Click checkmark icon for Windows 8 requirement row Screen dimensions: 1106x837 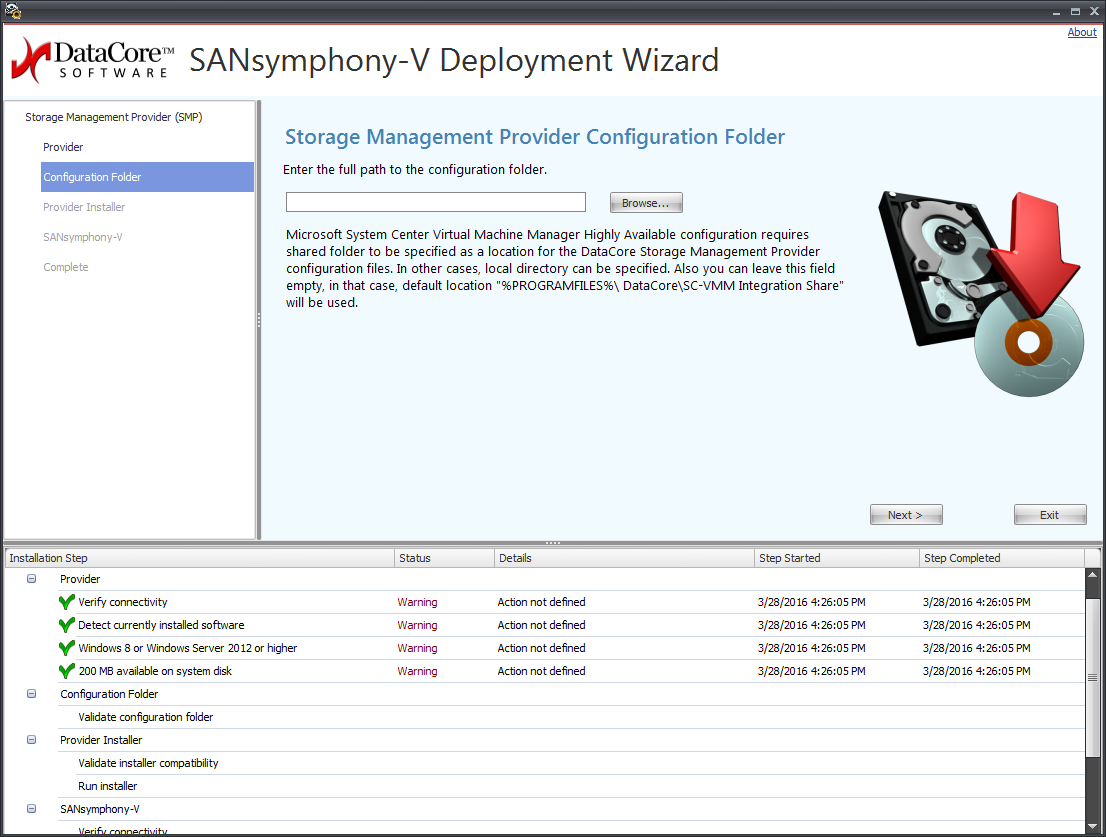(x=67, y=648)
